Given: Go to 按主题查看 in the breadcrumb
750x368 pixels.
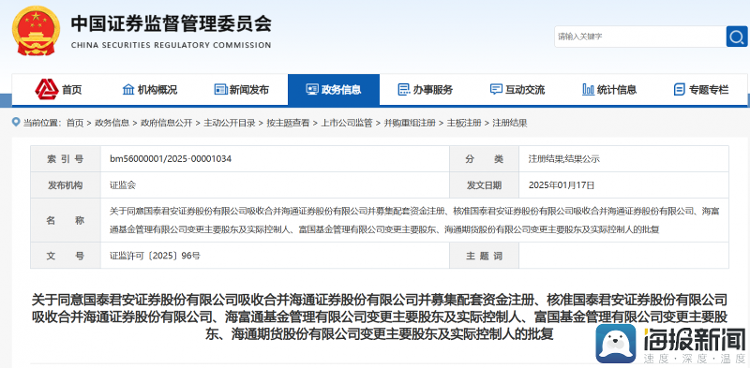Looking at the screenshot, I should pos(288,123).
